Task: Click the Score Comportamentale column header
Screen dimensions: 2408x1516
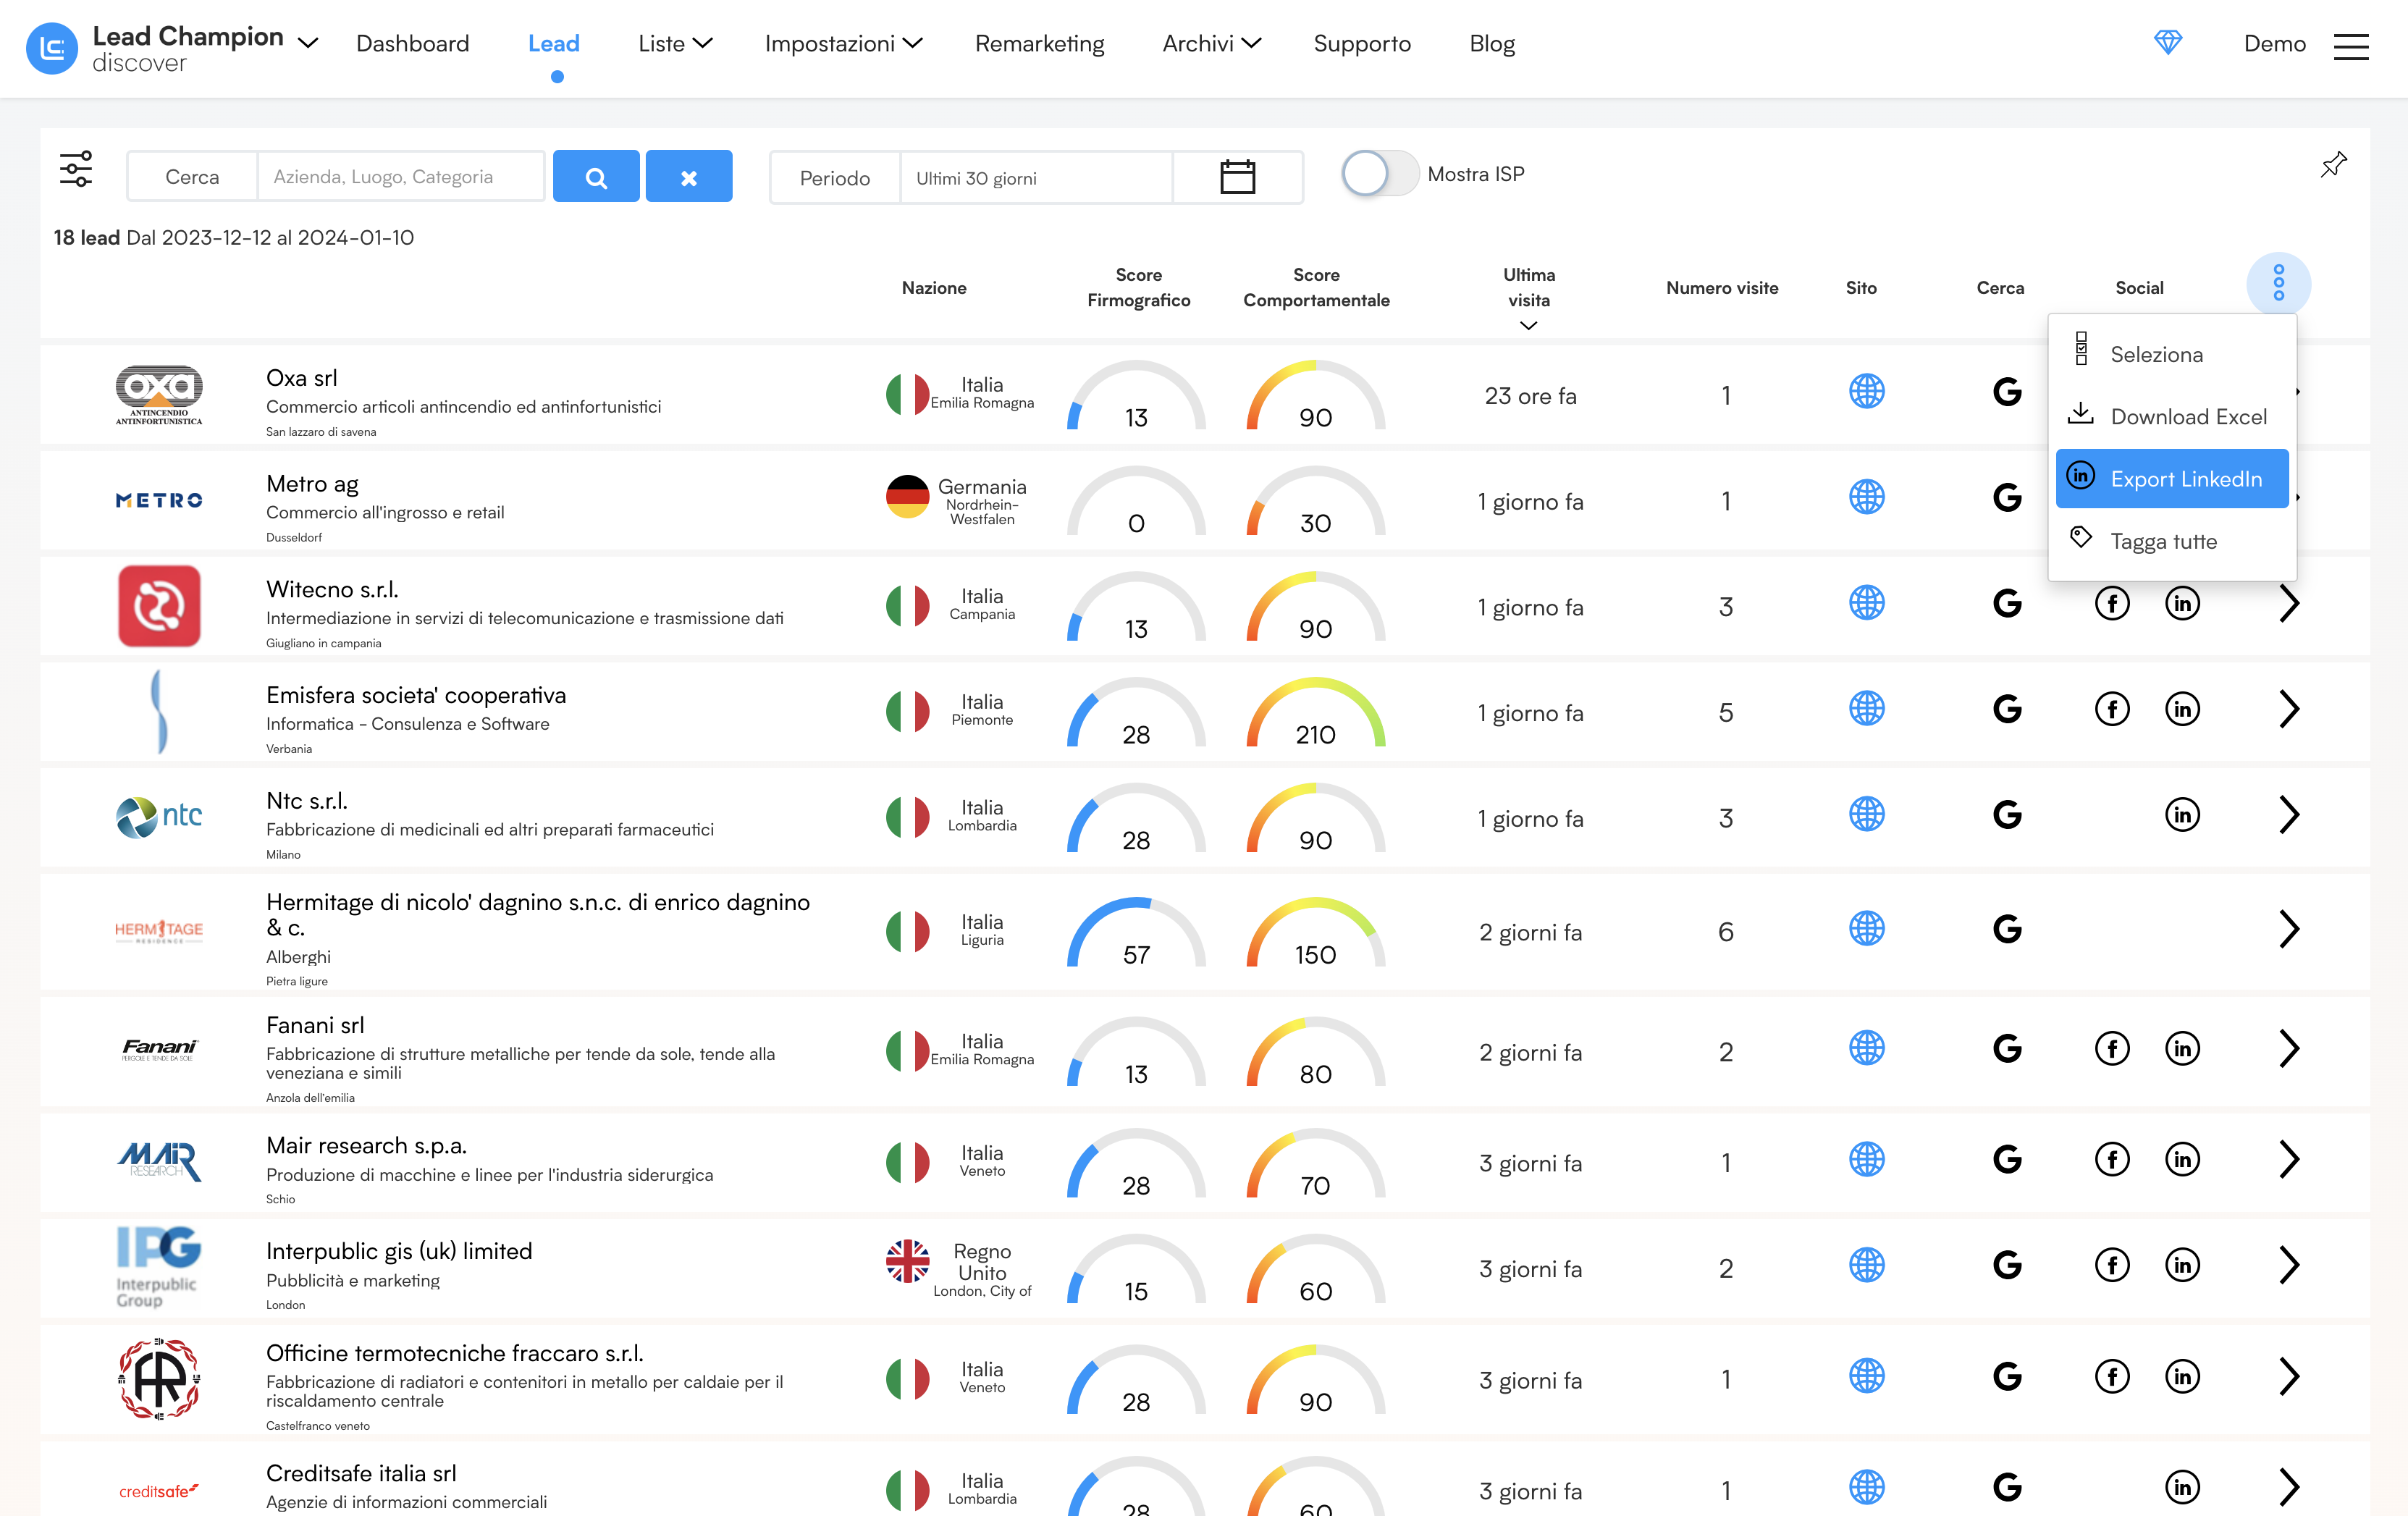Action: 1316,287
